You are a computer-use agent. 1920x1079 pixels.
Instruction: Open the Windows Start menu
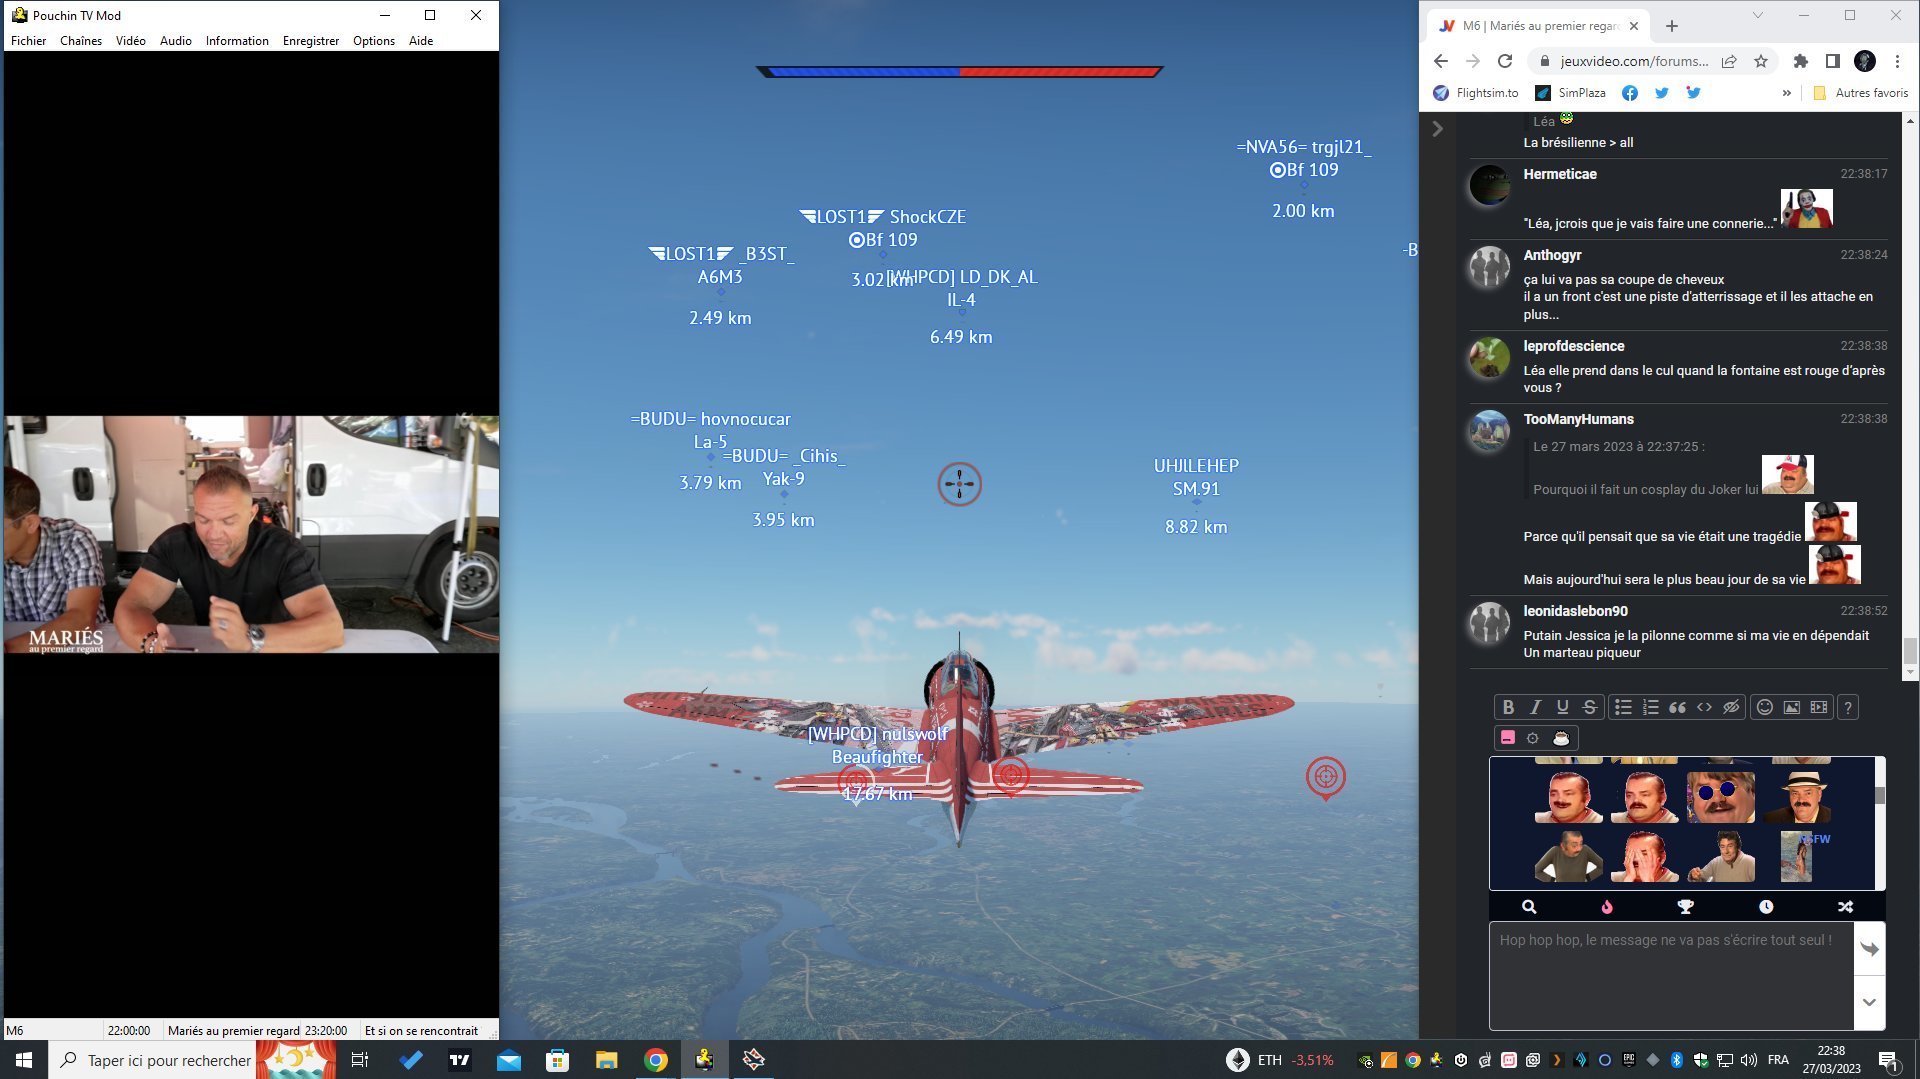(x=24, y=1060)
